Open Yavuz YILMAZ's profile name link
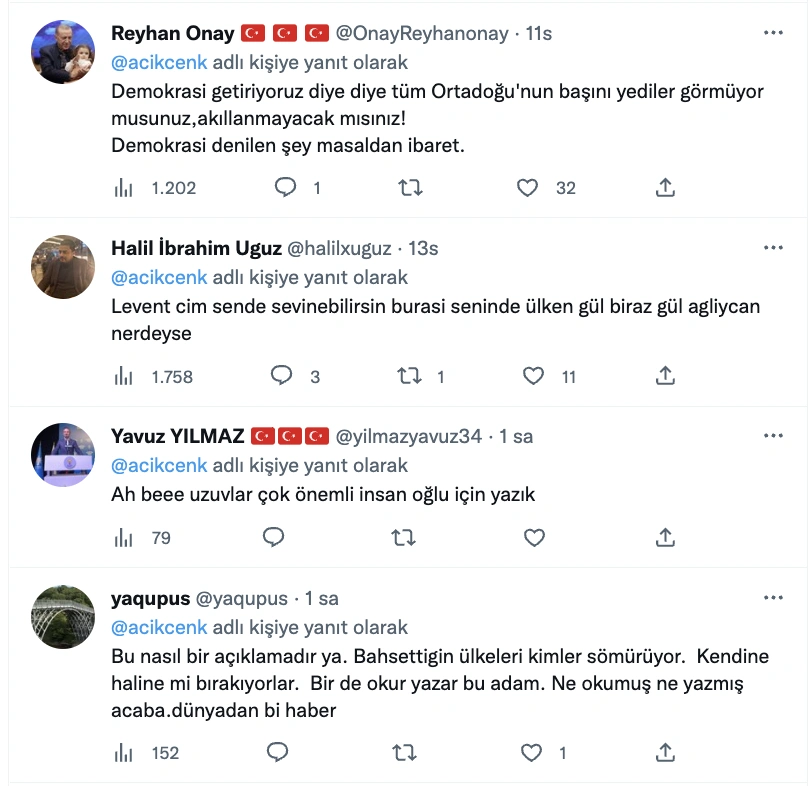 [178, 436]
